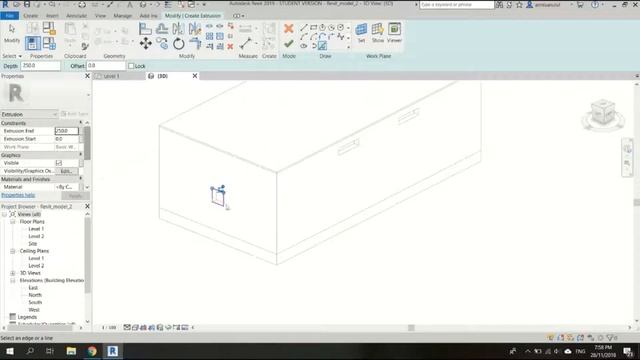Click the ViewCube in the 3D view
The height and width of the screenshot is (360, 640).
[x=603, y=113]
